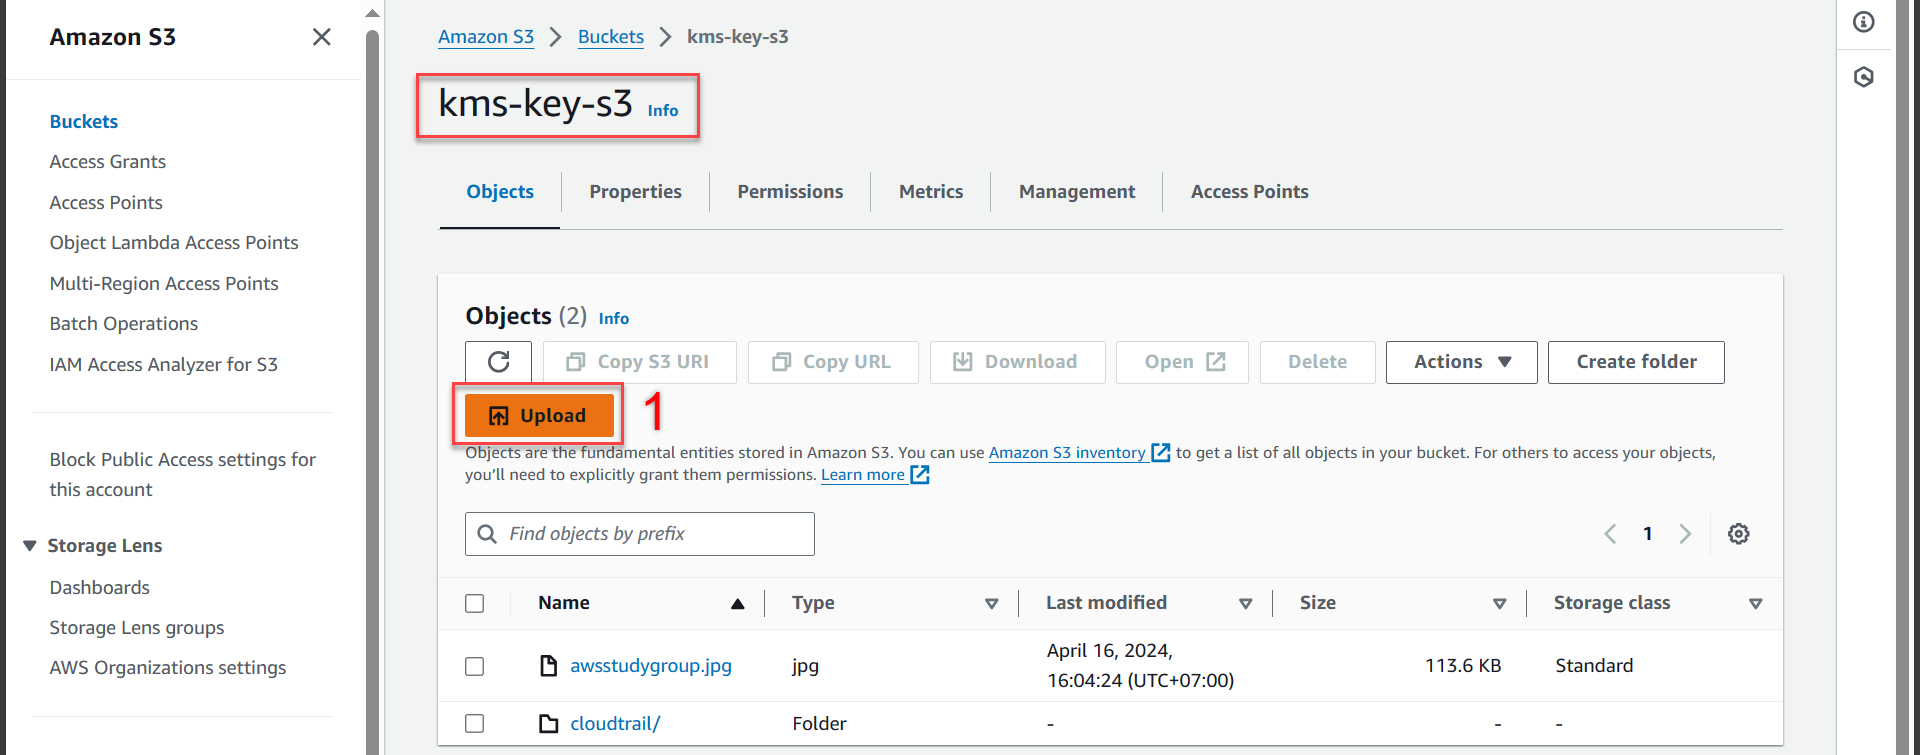Open the Actions dropdown menu
The image size is (1920, 755).
pyautogui.click(x=1461, y=362)
